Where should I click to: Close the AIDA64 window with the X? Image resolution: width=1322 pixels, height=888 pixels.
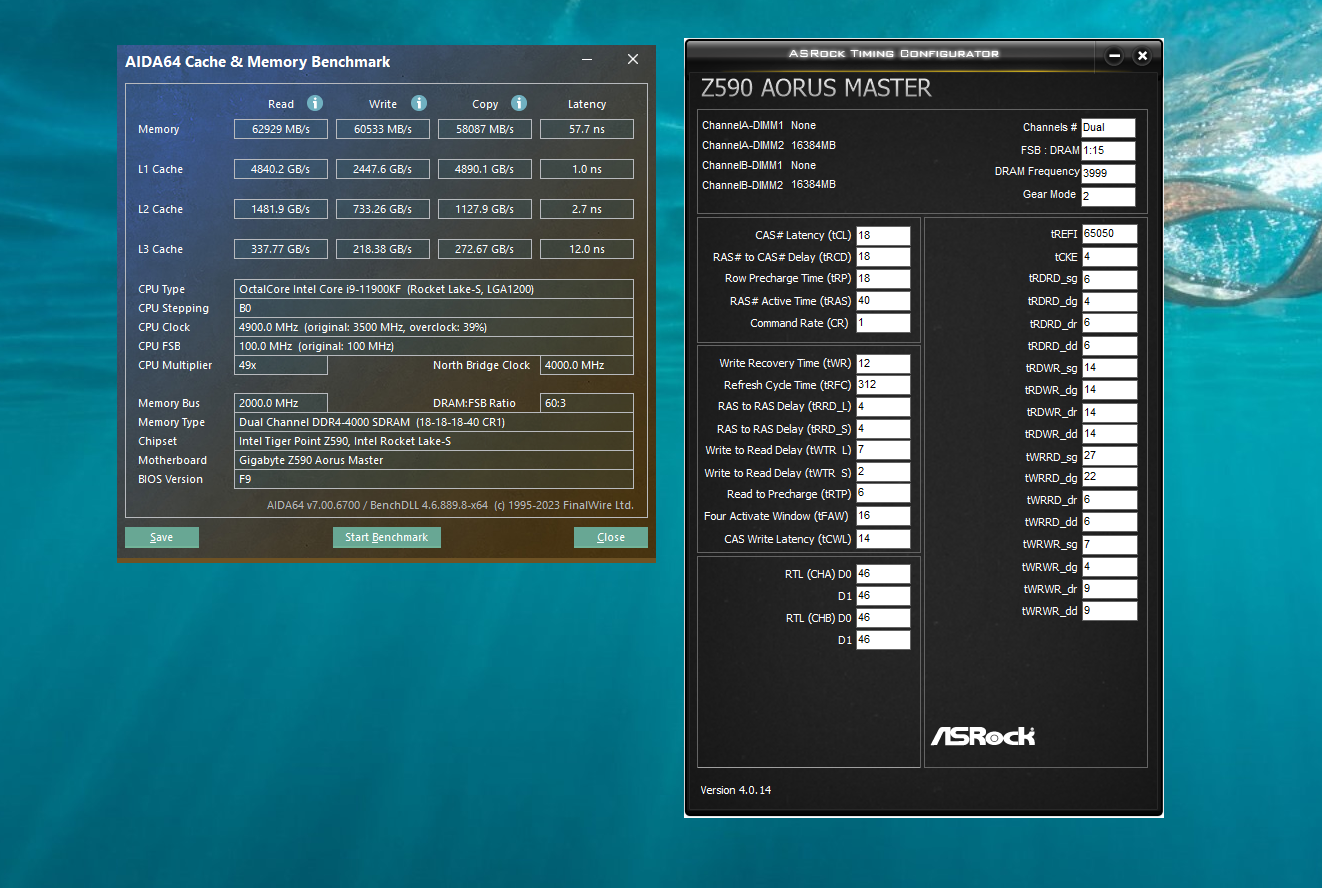tap(633, 60)
